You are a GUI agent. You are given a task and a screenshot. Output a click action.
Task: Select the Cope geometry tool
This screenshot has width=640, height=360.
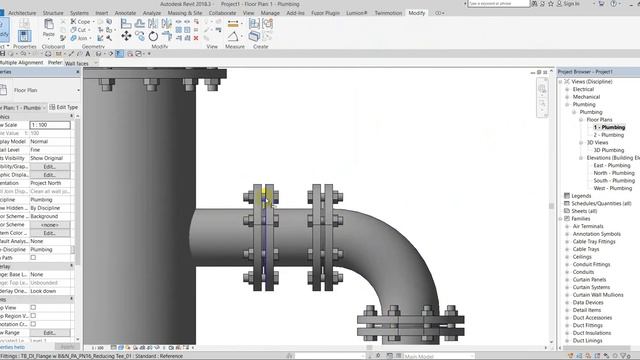tap(80, 21)
